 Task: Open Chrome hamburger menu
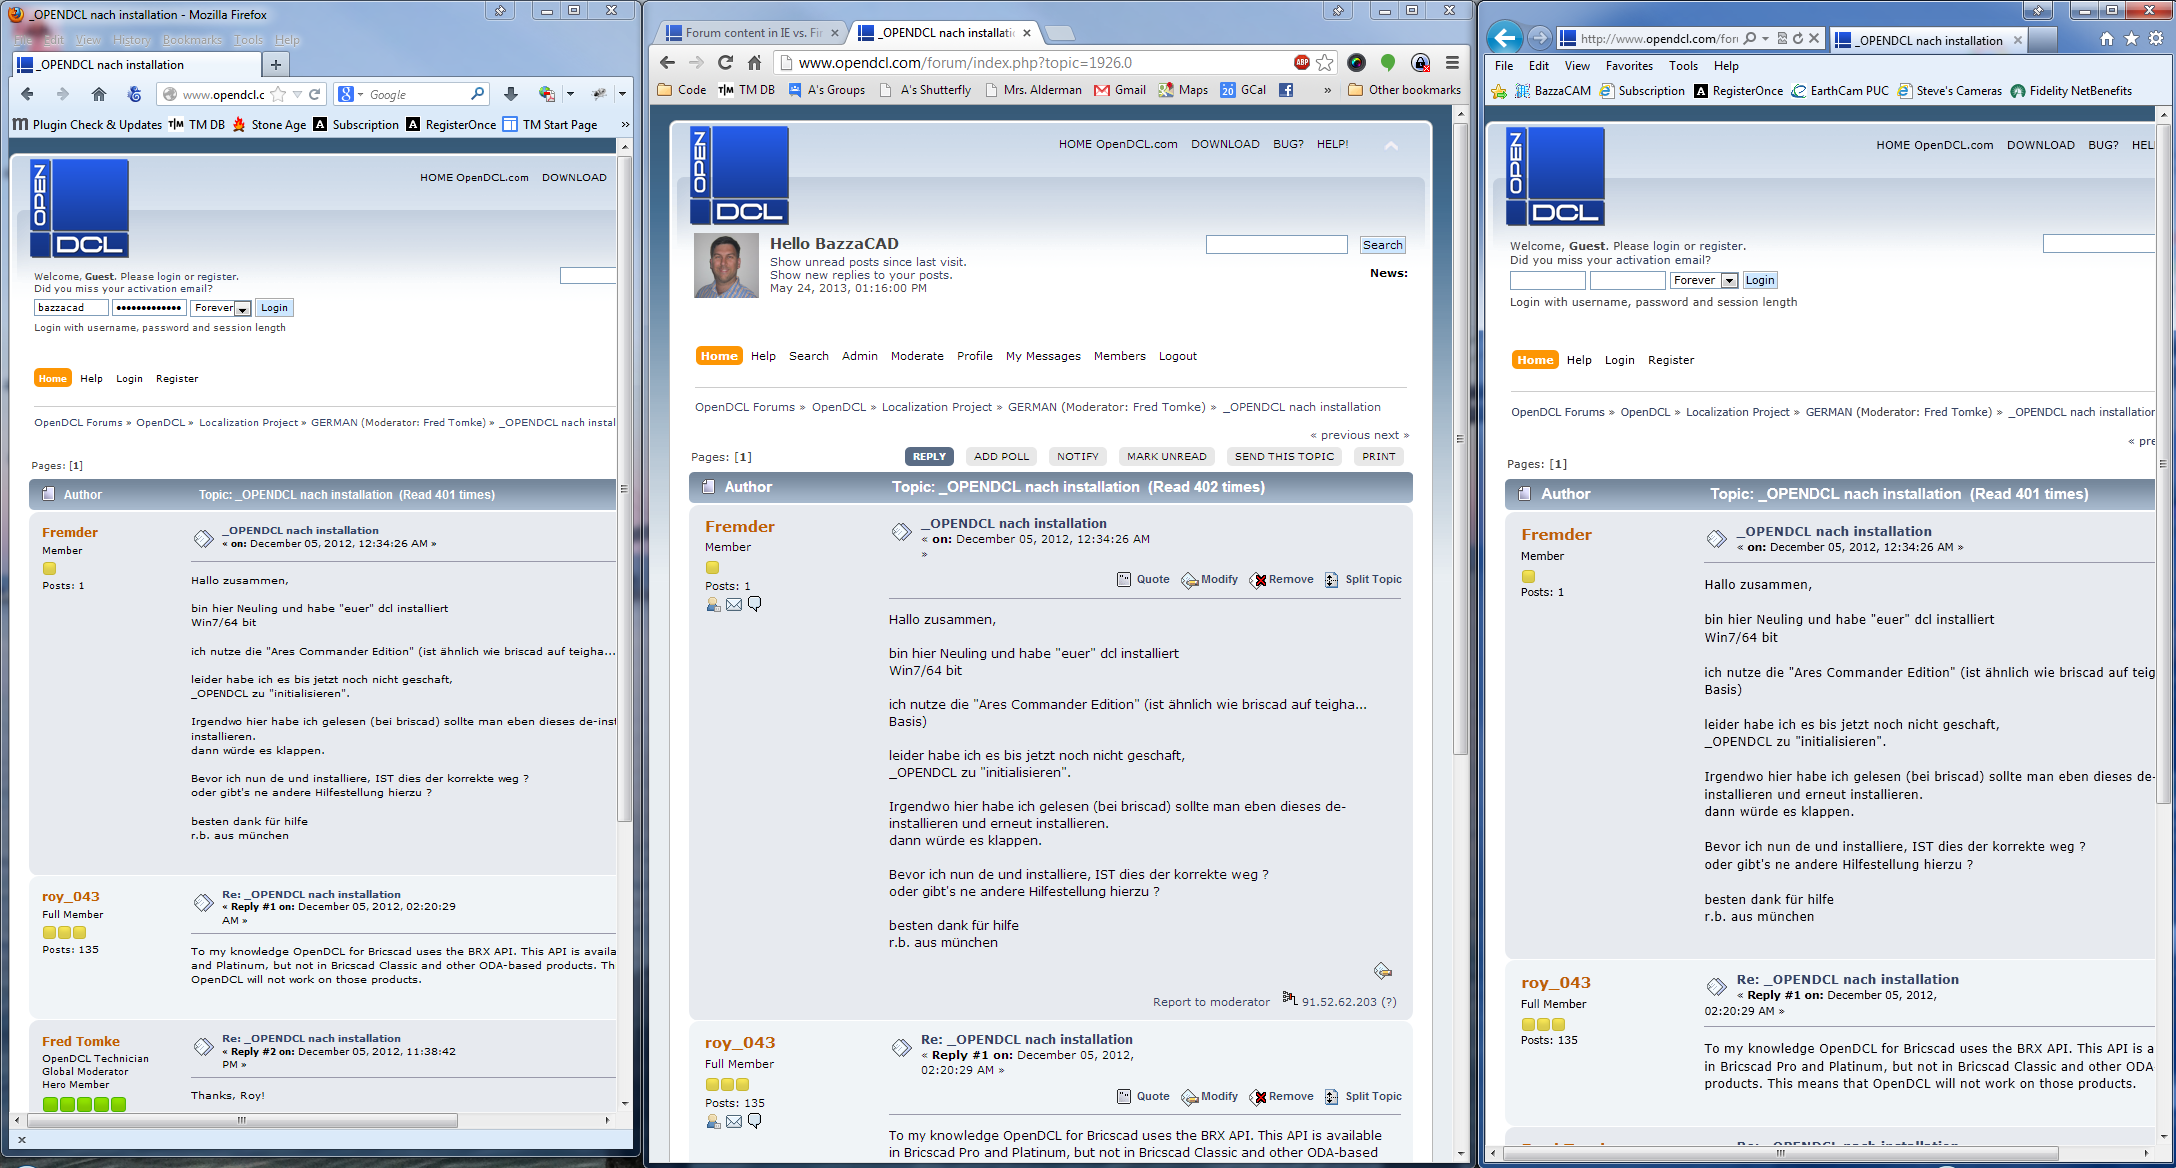pyautogui.click(x=1452, y=63)
